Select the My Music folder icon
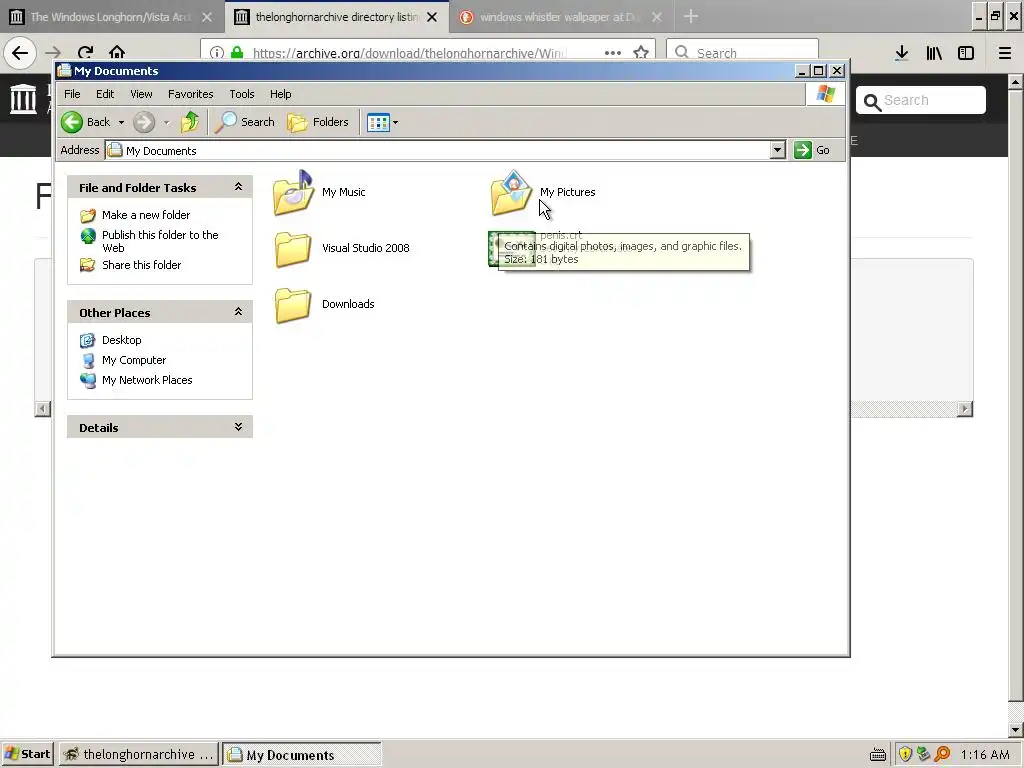Image resolution: width=1024 pixels, height=768 pixels. click(x=293, y=192)
